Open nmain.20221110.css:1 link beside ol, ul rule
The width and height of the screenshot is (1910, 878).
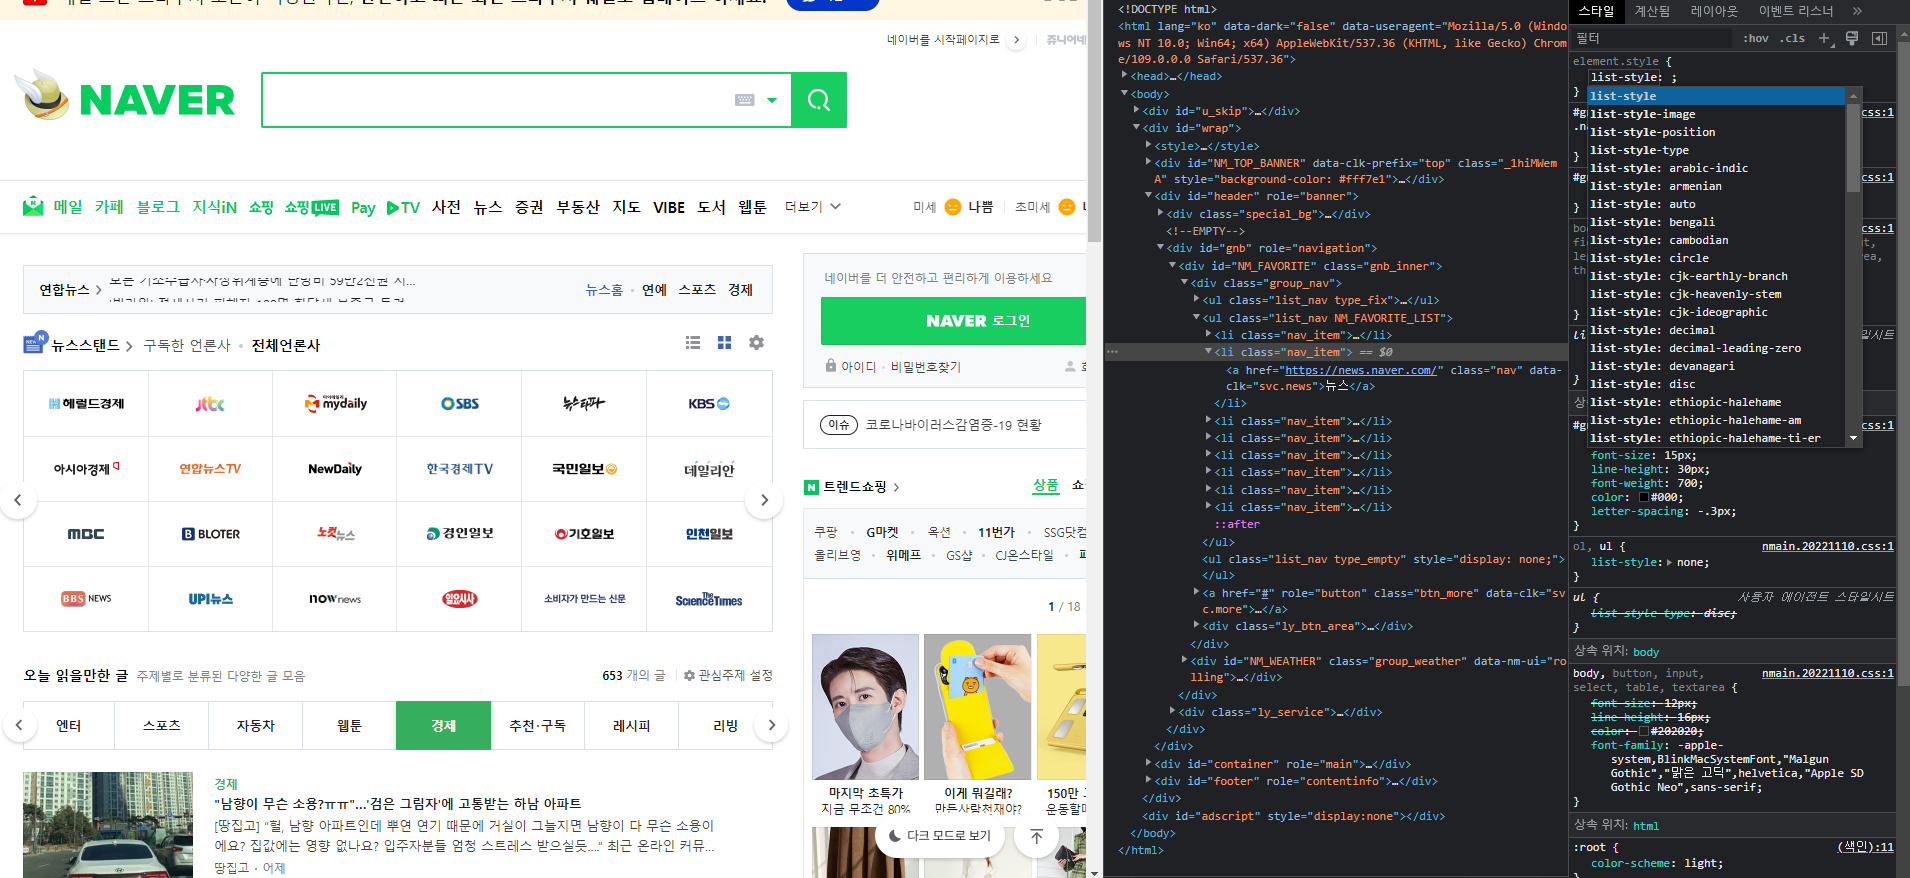tap(1827, 546)
